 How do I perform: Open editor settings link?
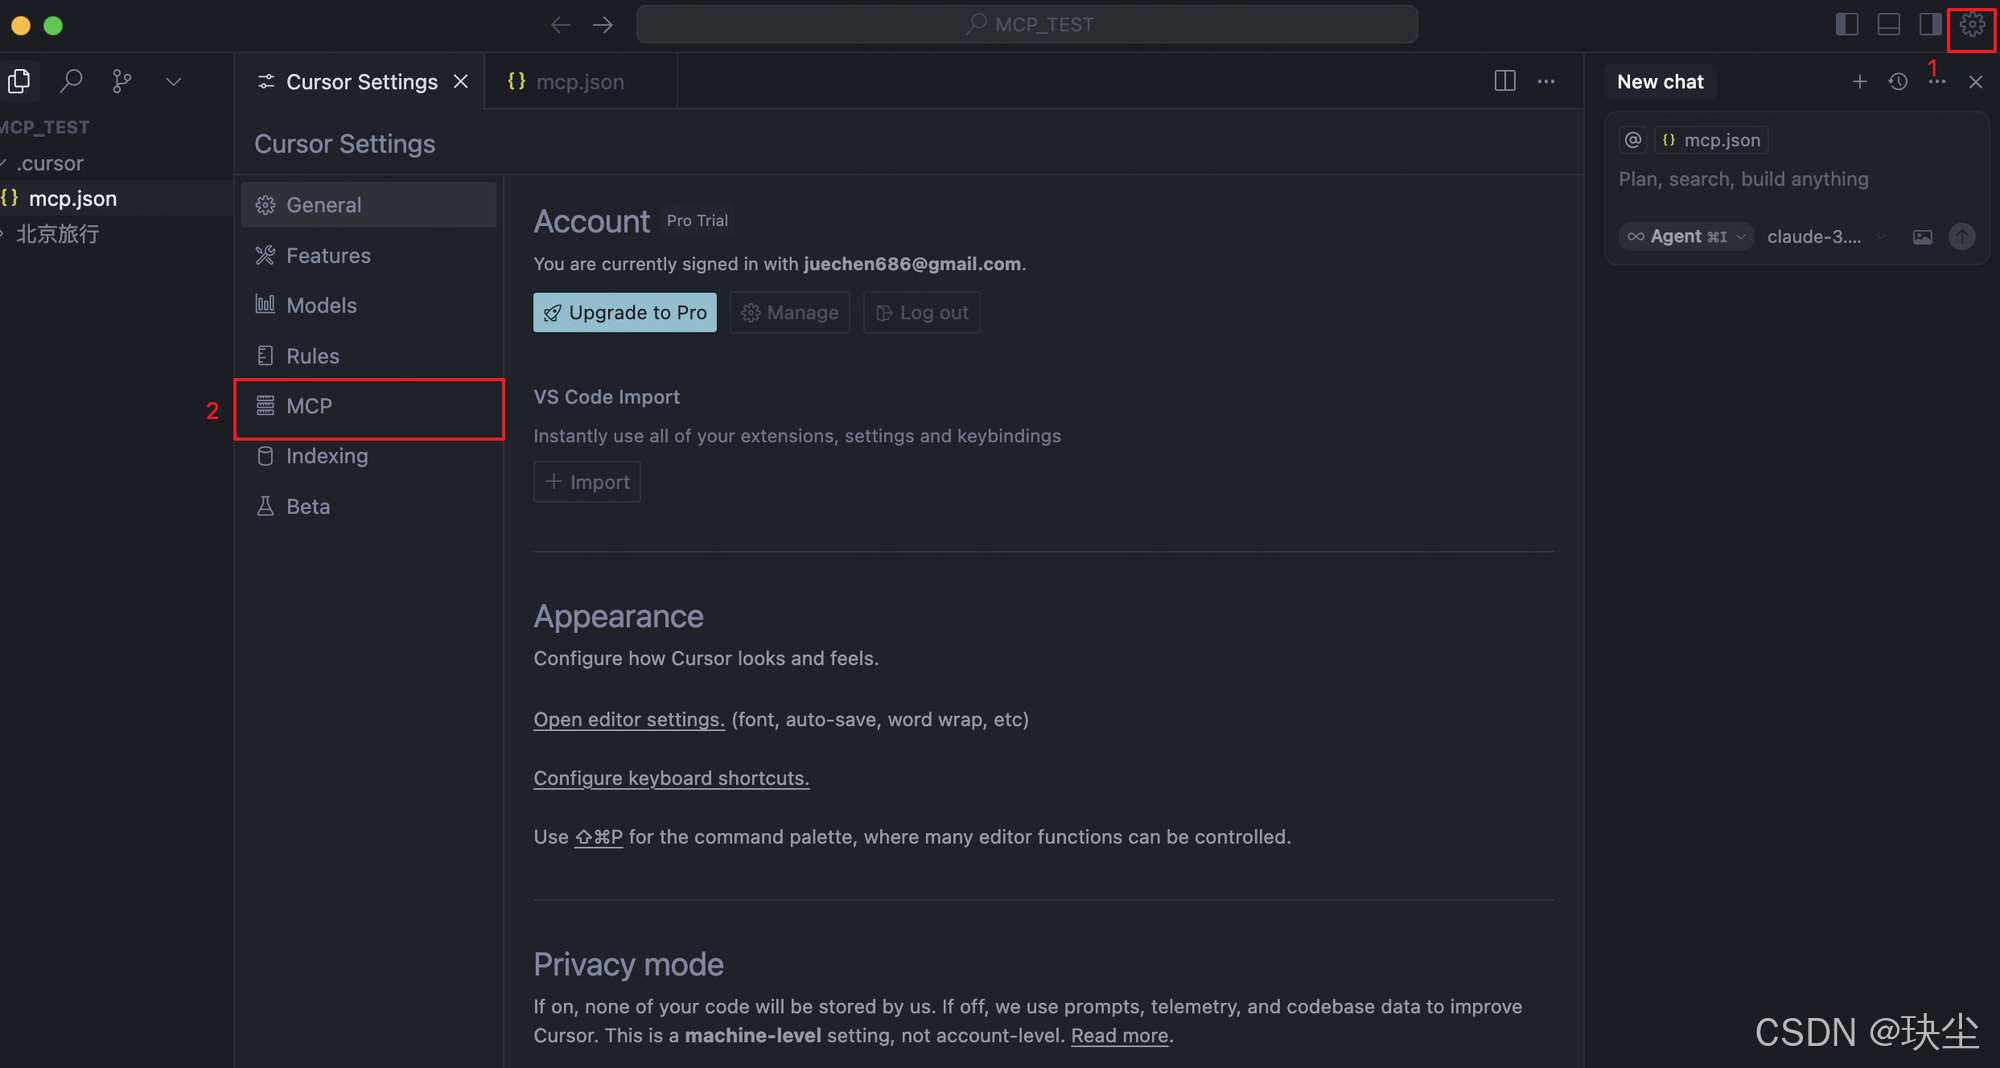(629, 720)
